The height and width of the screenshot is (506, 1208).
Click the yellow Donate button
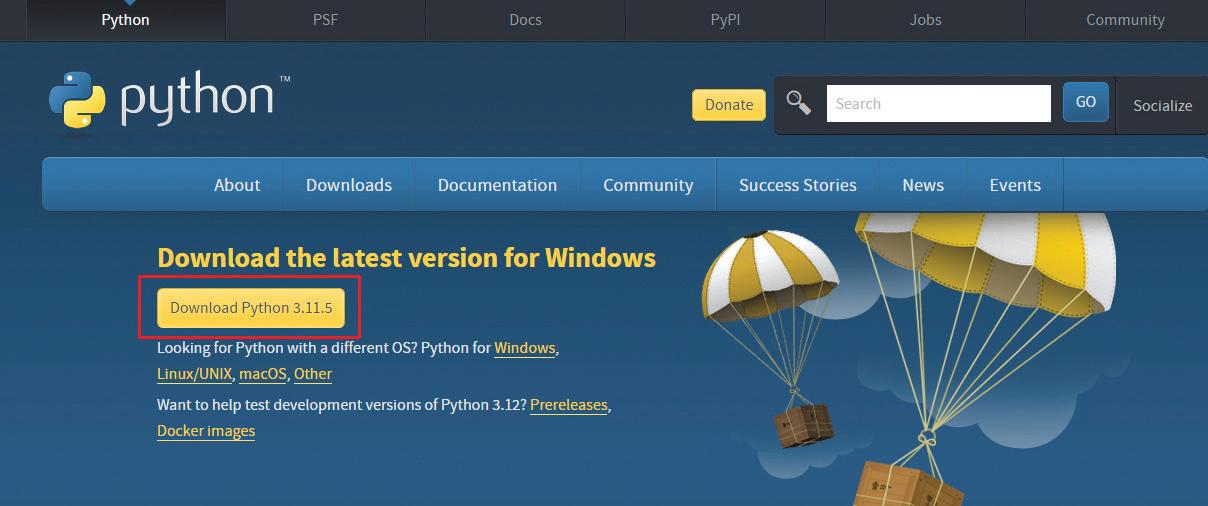tap(729, 105)
